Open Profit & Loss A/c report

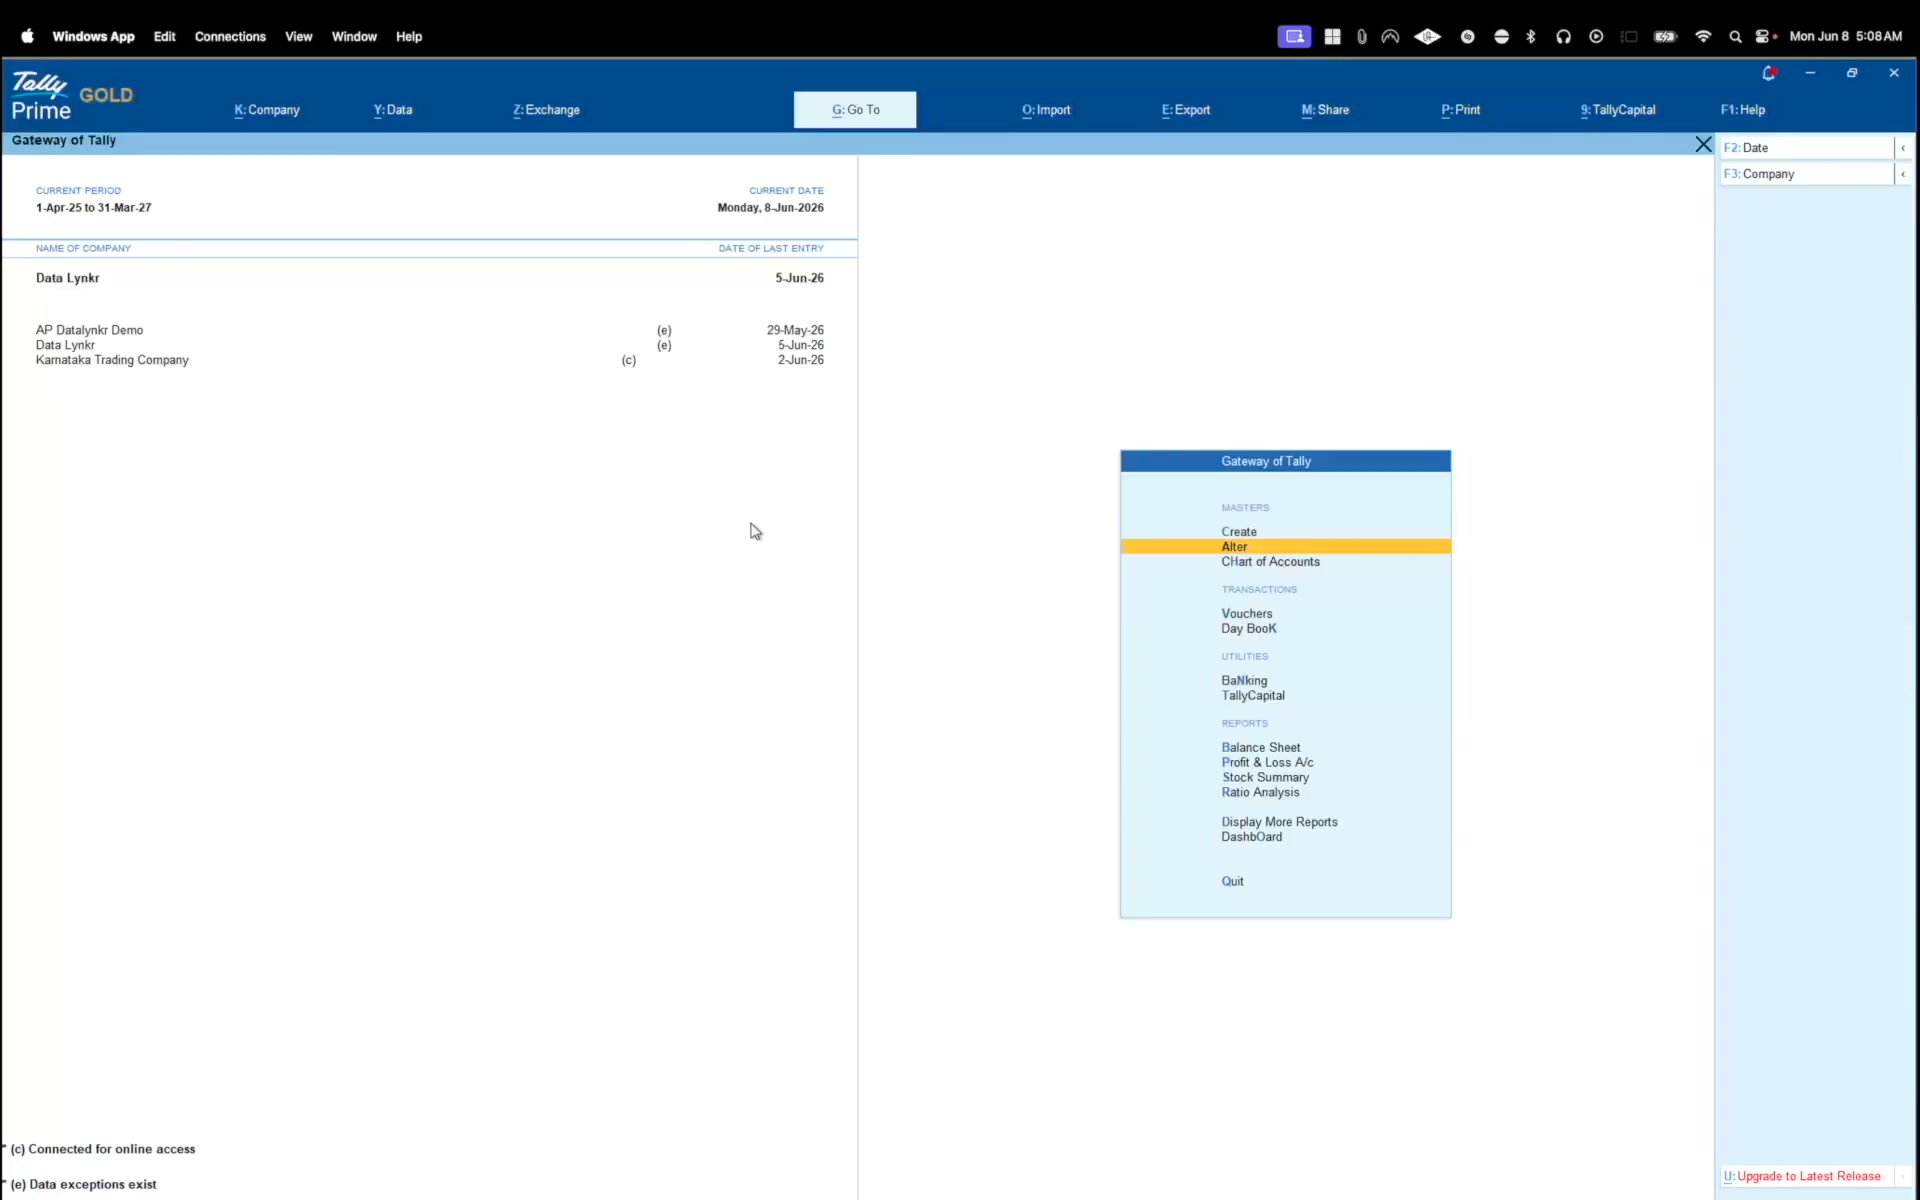pyautogui.click(x=1267, y=763)
